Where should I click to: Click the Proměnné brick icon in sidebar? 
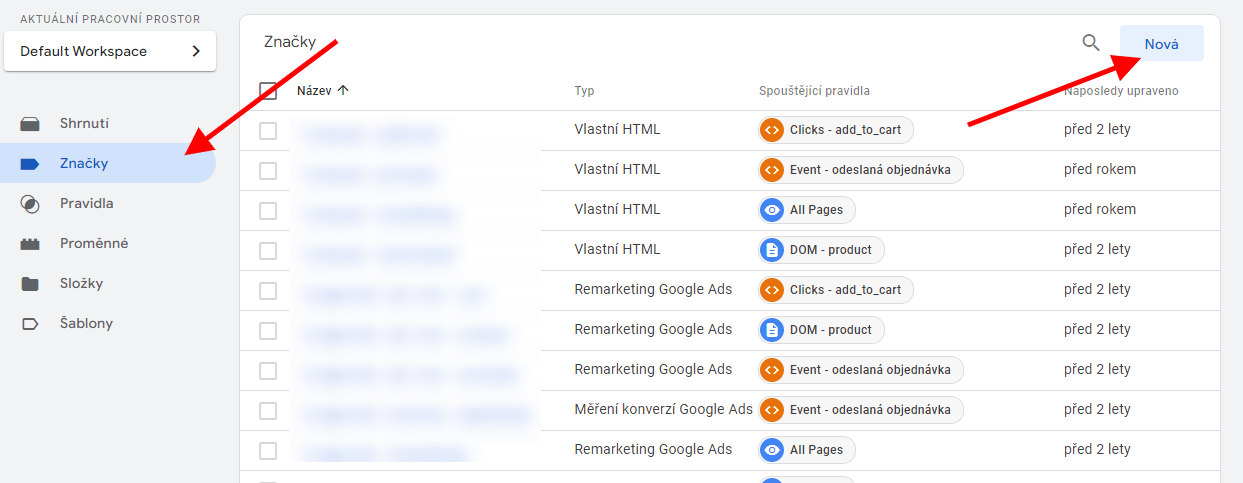click(30, 244)
